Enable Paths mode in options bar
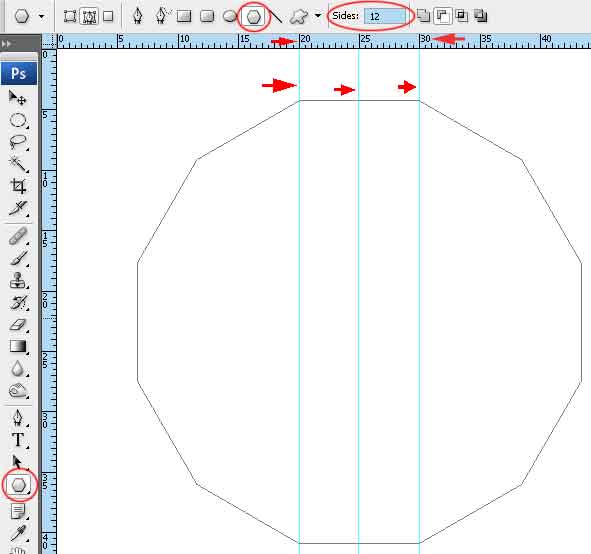The image size is (591, 554). pyautogui.click(x=89, y=16)
